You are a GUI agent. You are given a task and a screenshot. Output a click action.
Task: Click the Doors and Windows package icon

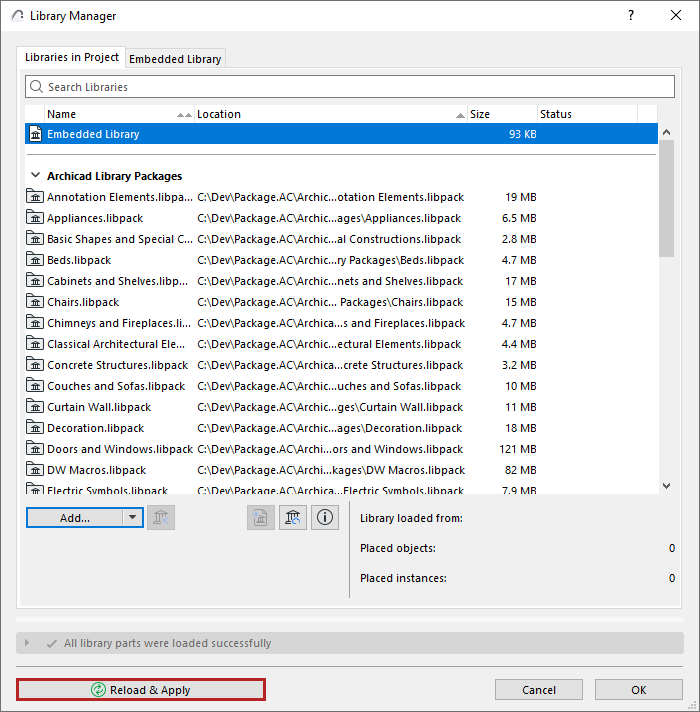coord(35,448)
